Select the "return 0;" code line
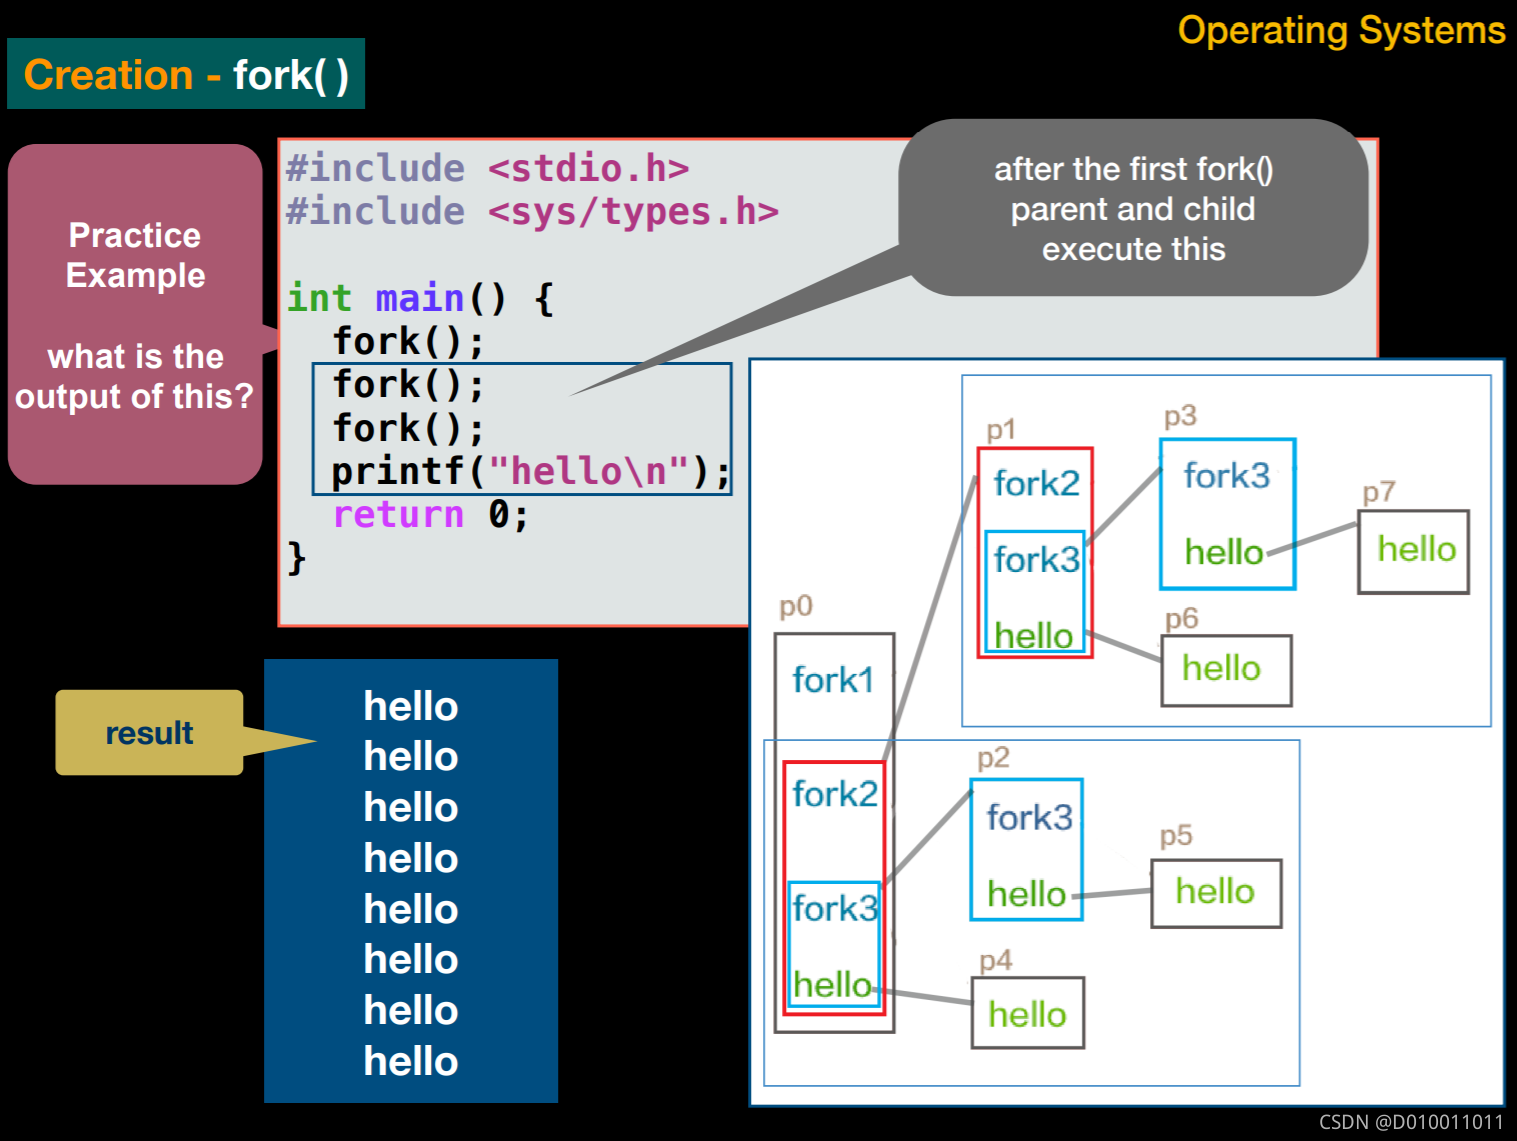The height and width of the screenshot is (1141, 1517). pos(430,514)
